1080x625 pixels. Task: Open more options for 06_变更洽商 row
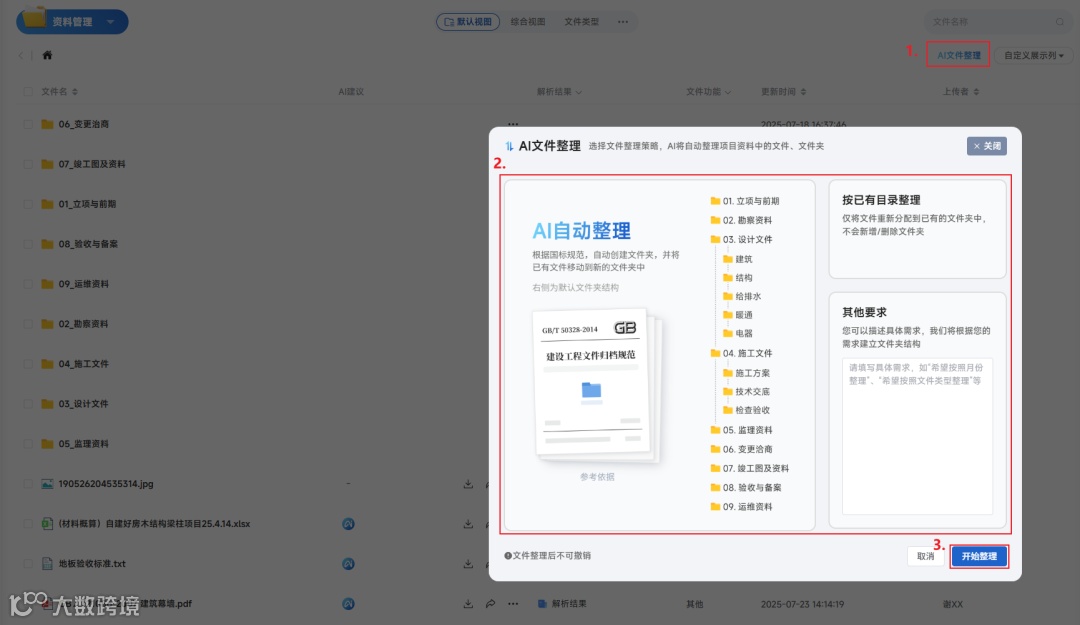(513, 123)
